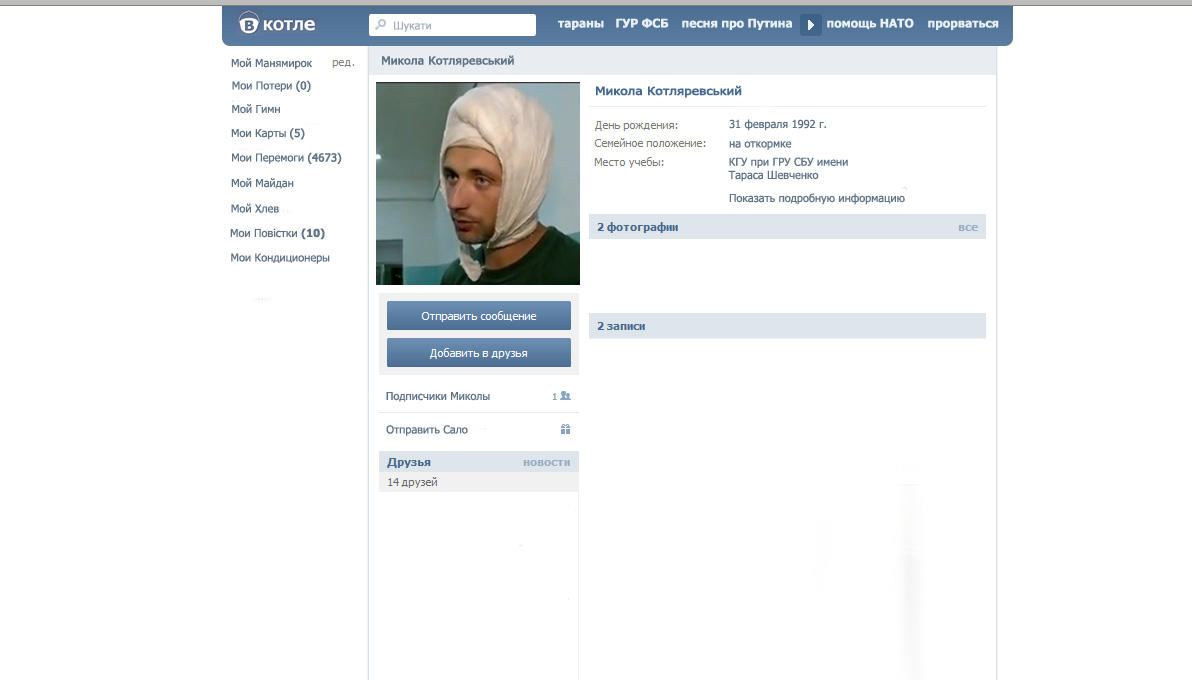
Task: Open Мои Потери (0) sidebar item
Action: click(271, 86)
